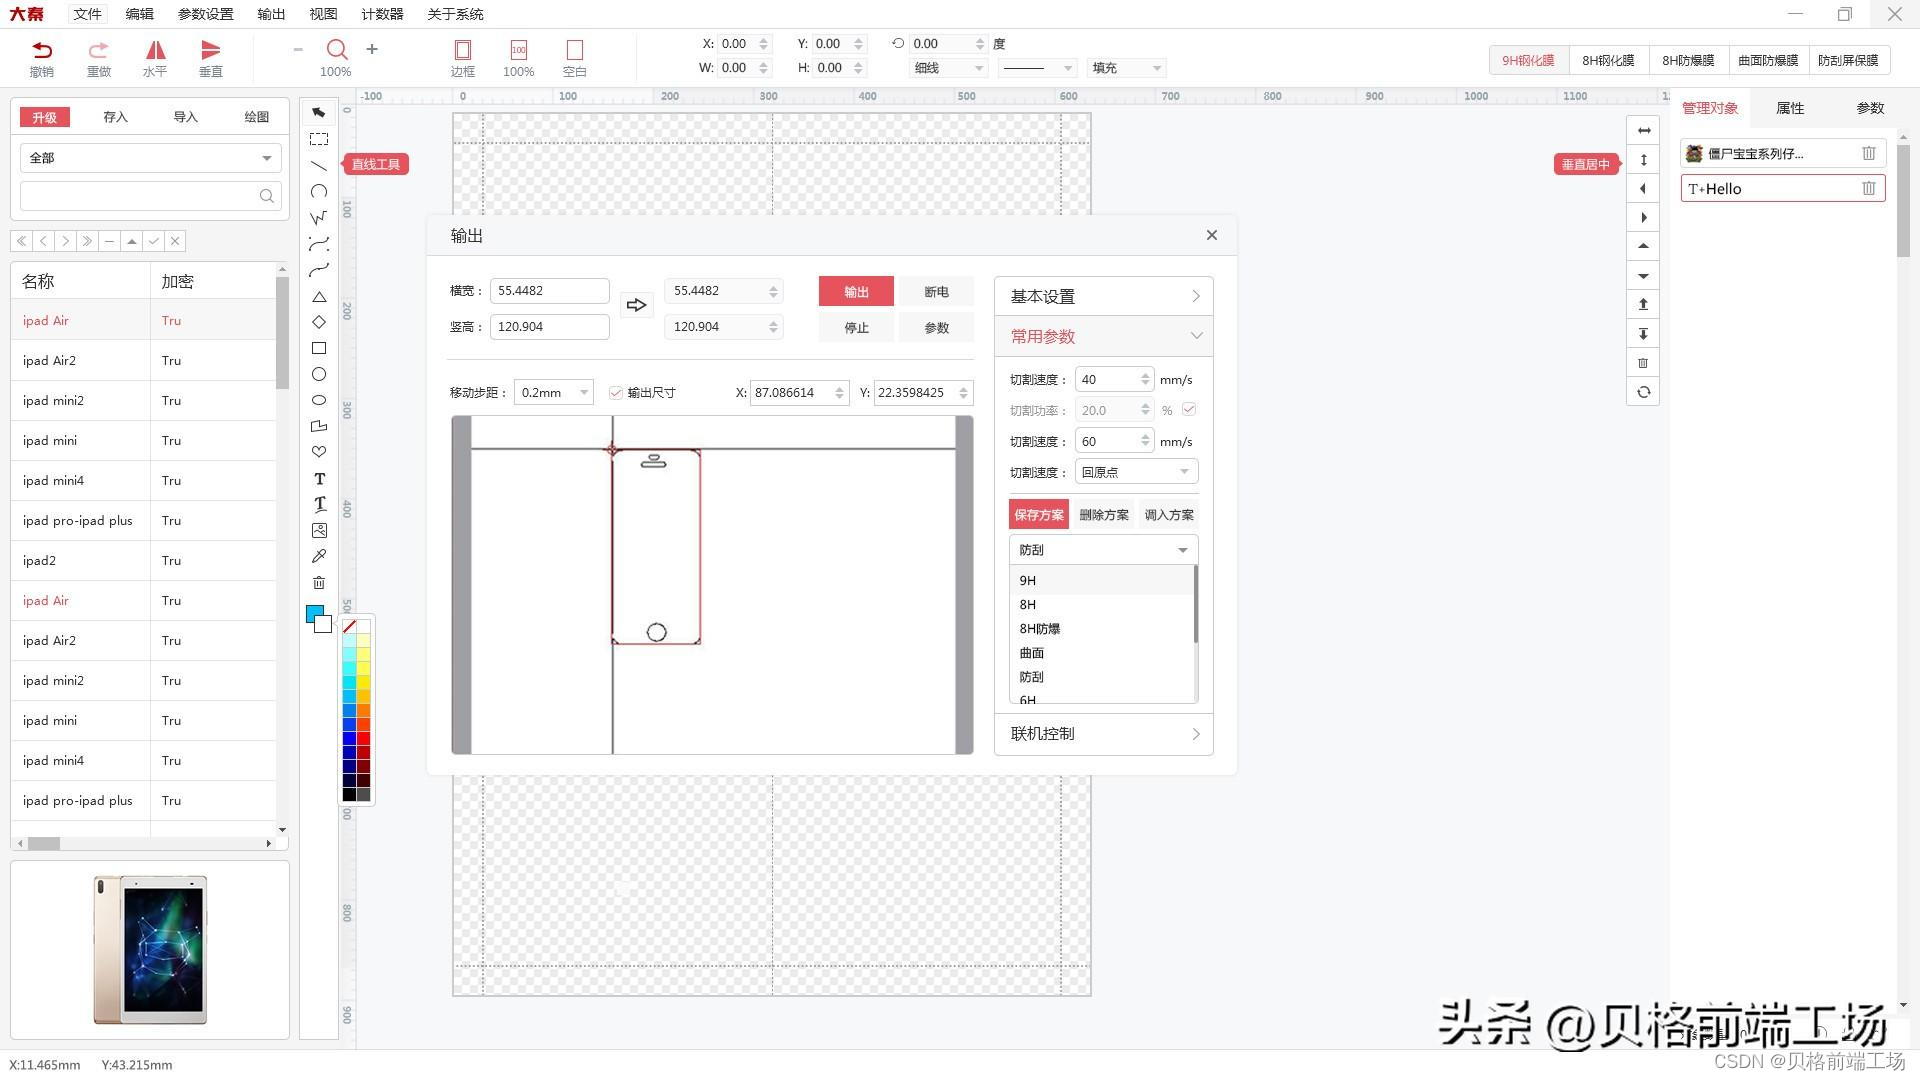This screenshot has height=1080, width=1920.
Task: Select the eyedropper tool
Action: pos(319,556)
